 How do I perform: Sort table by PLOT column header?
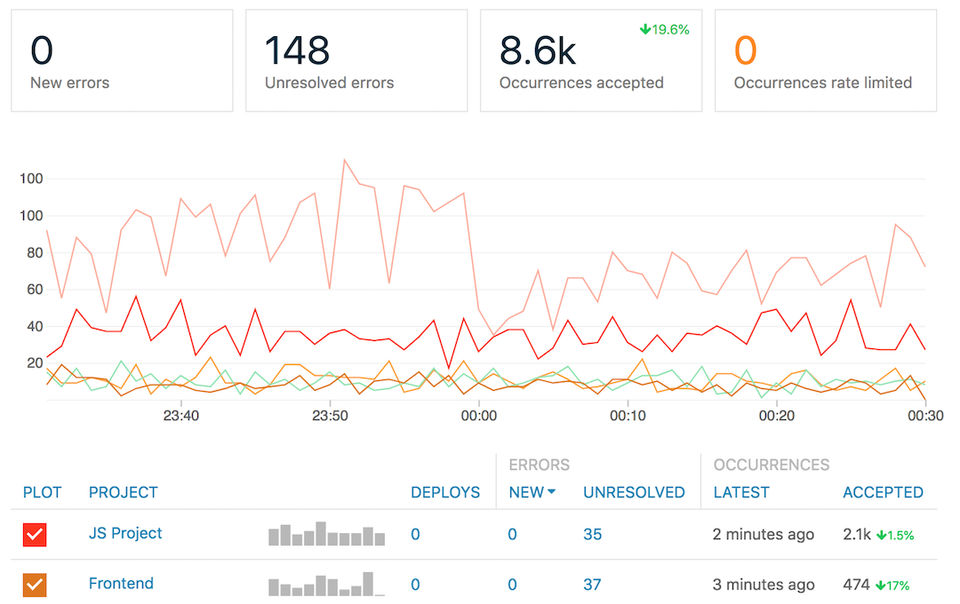(42, 492)
